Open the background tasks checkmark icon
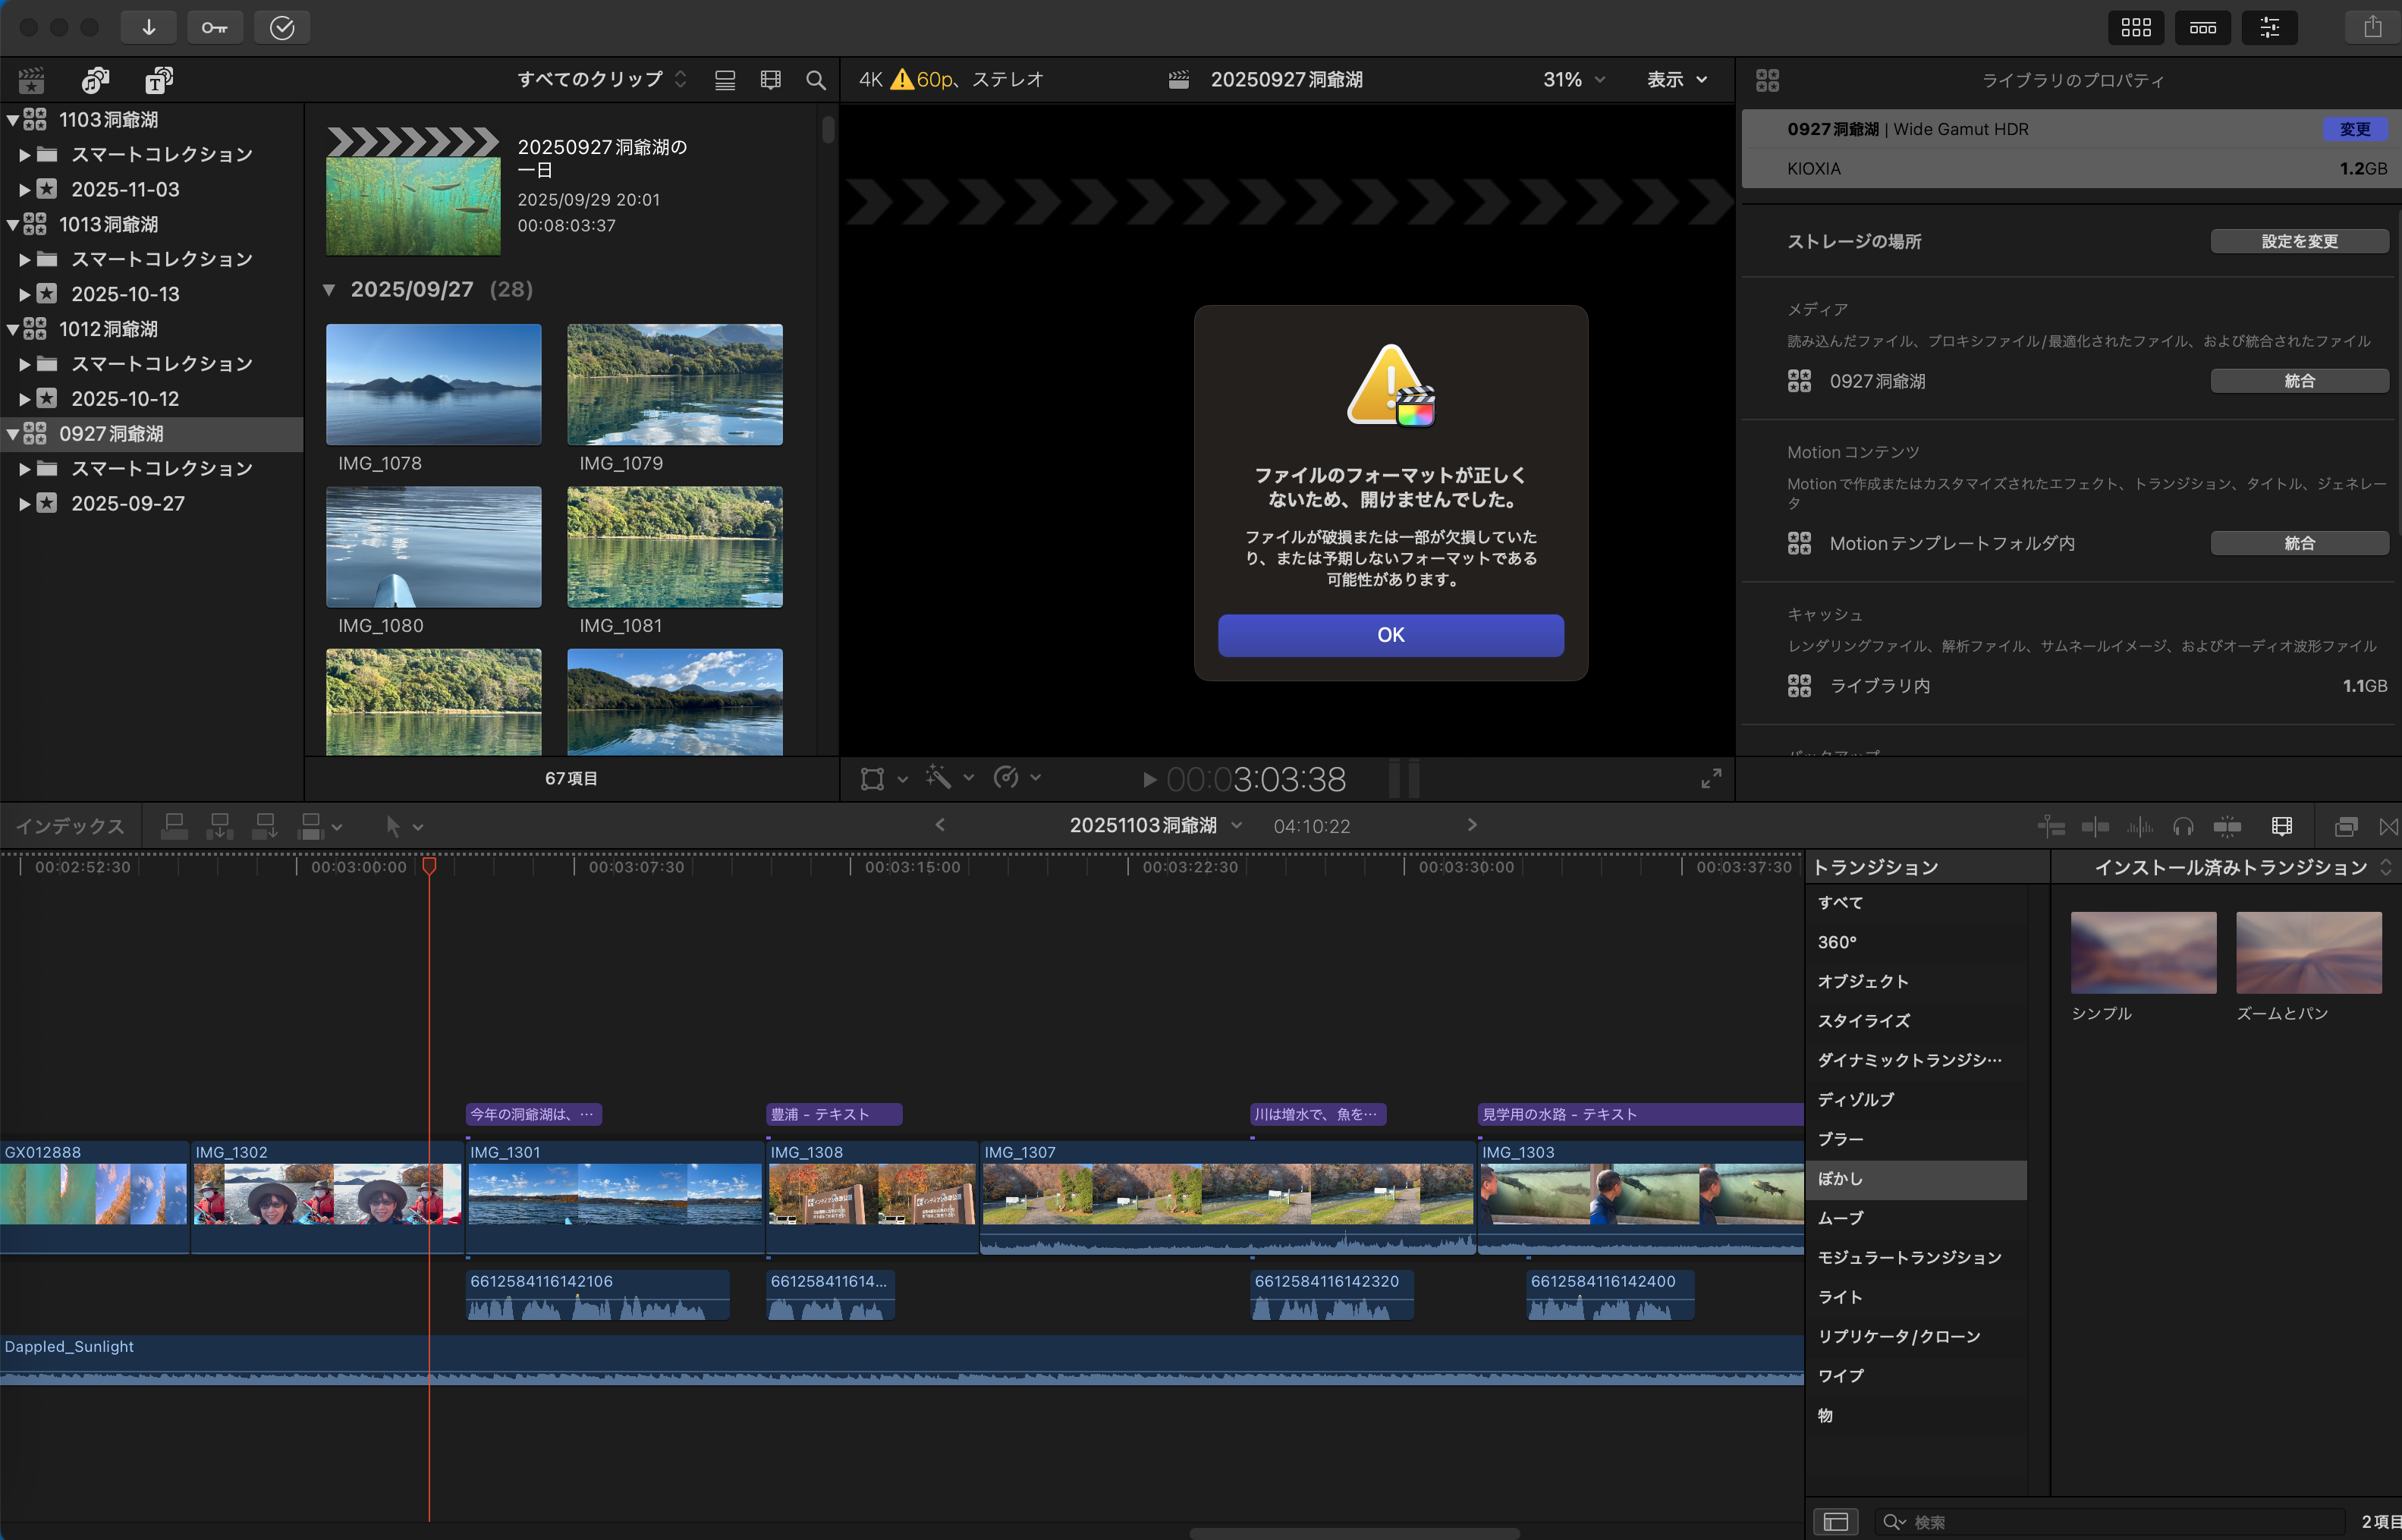 pos(282,27)
